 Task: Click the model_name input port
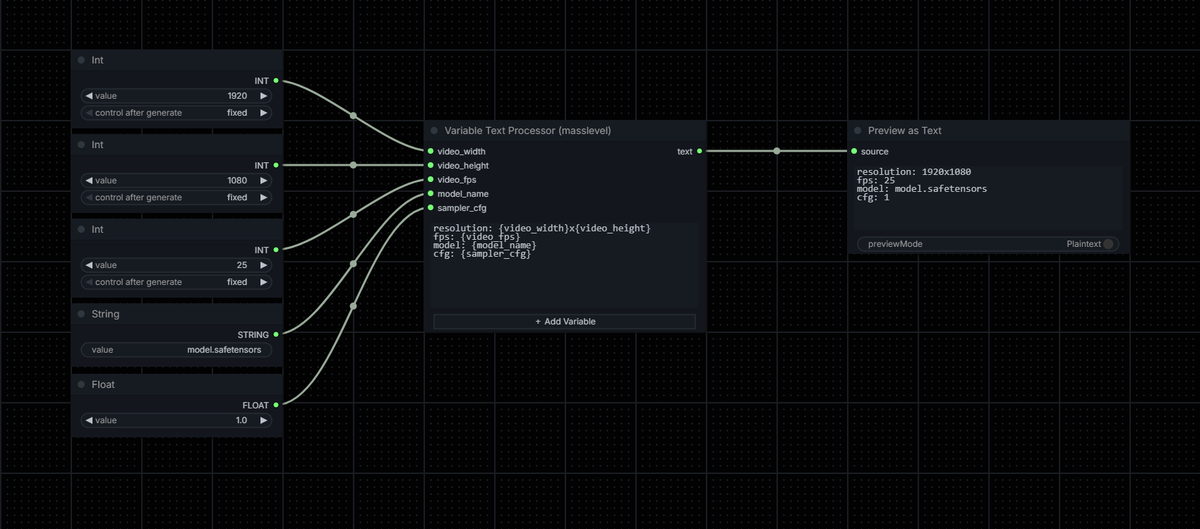point(430,194)
